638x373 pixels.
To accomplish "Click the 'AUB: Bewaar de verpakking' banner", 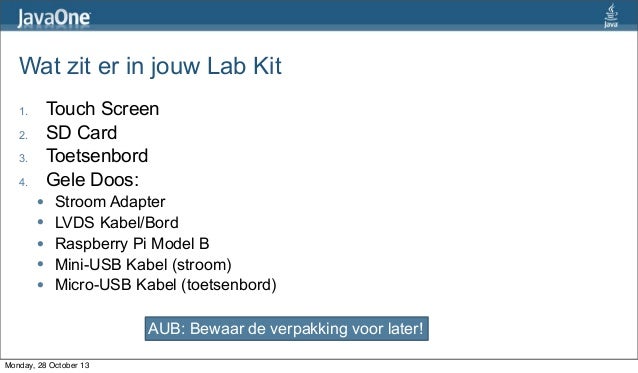I will (286, 329).
